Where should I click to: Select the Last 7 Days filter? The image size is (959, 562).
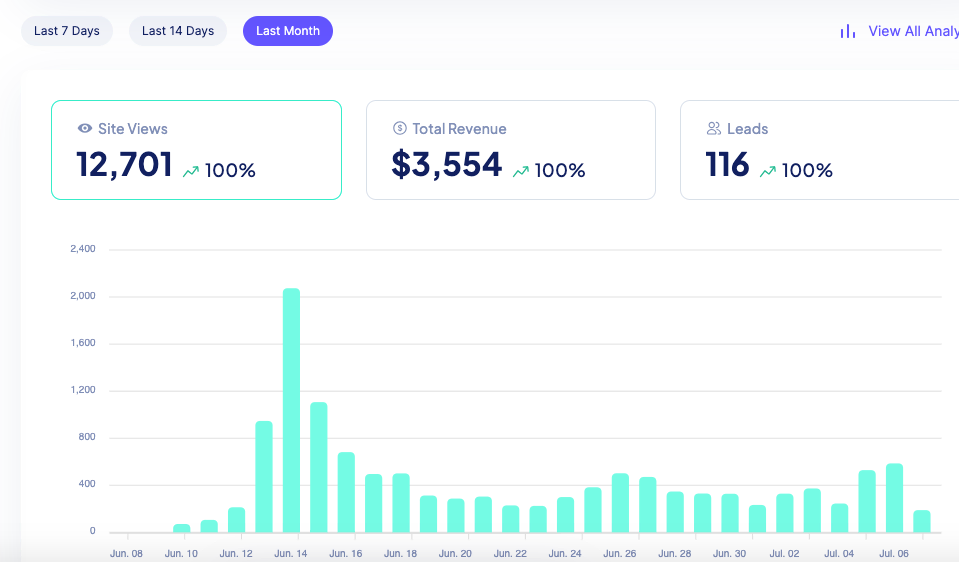pyautogui.click(x=67, y=31)
